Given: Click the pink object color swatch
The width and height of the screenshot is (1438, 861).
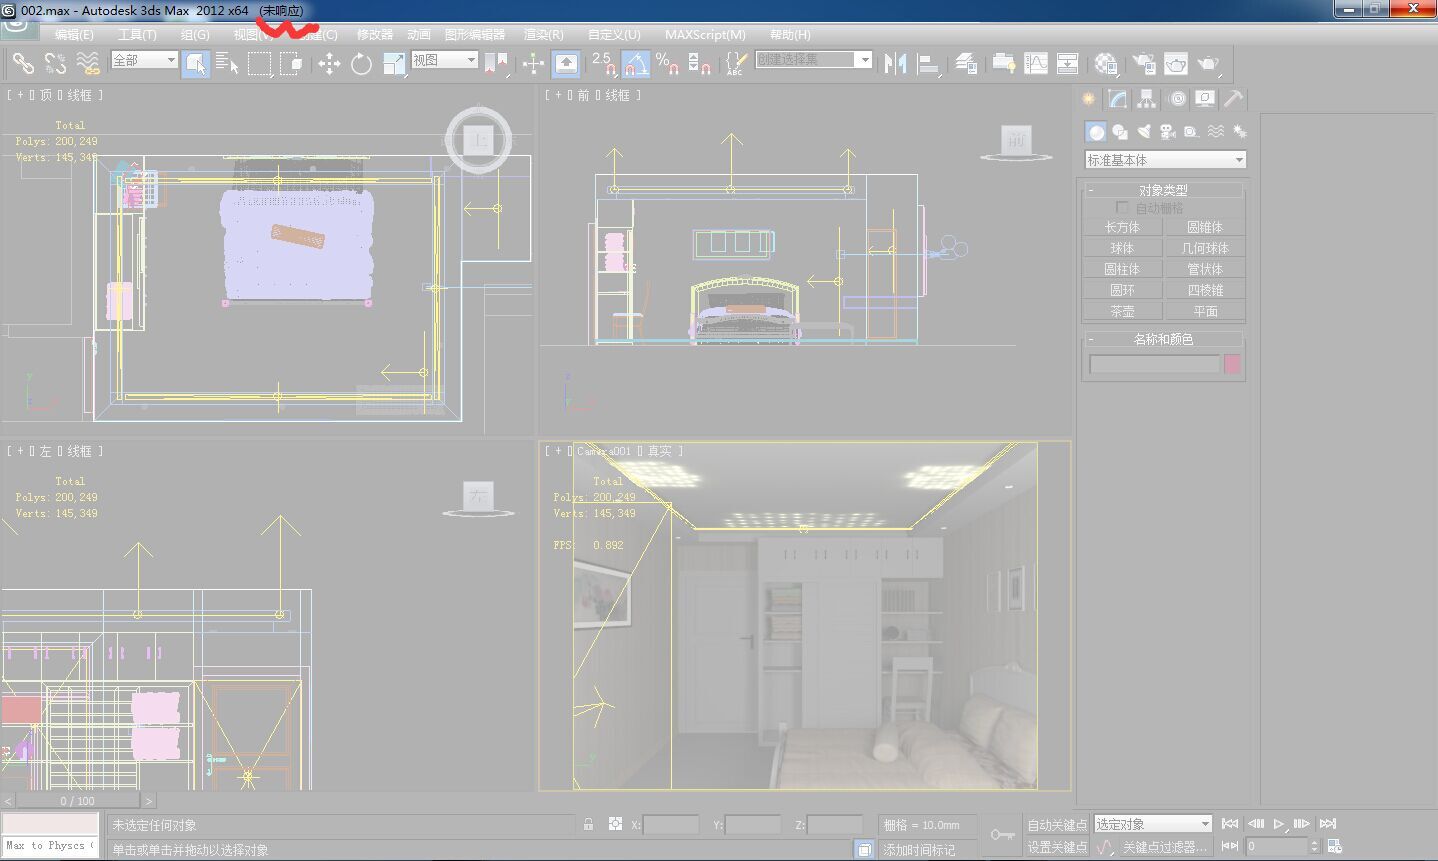Looking at the screenshot, I should point(1232,364).
